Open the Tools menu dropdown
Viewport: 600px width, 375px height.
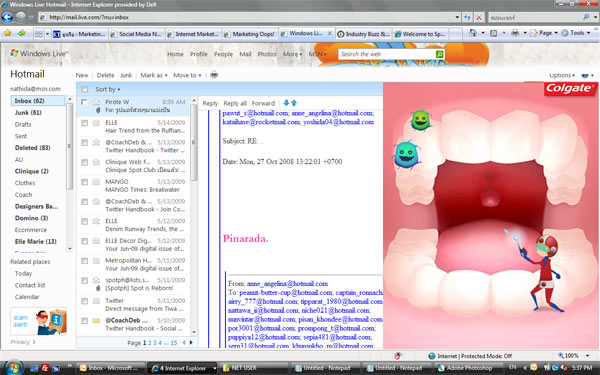point(576,33)
